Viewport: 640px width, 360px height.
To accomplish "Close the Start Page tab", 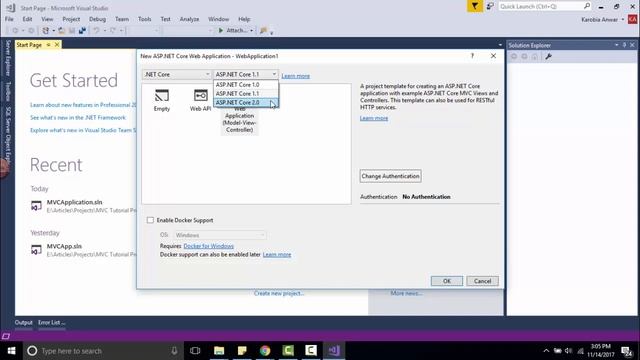I will point(57,44).
